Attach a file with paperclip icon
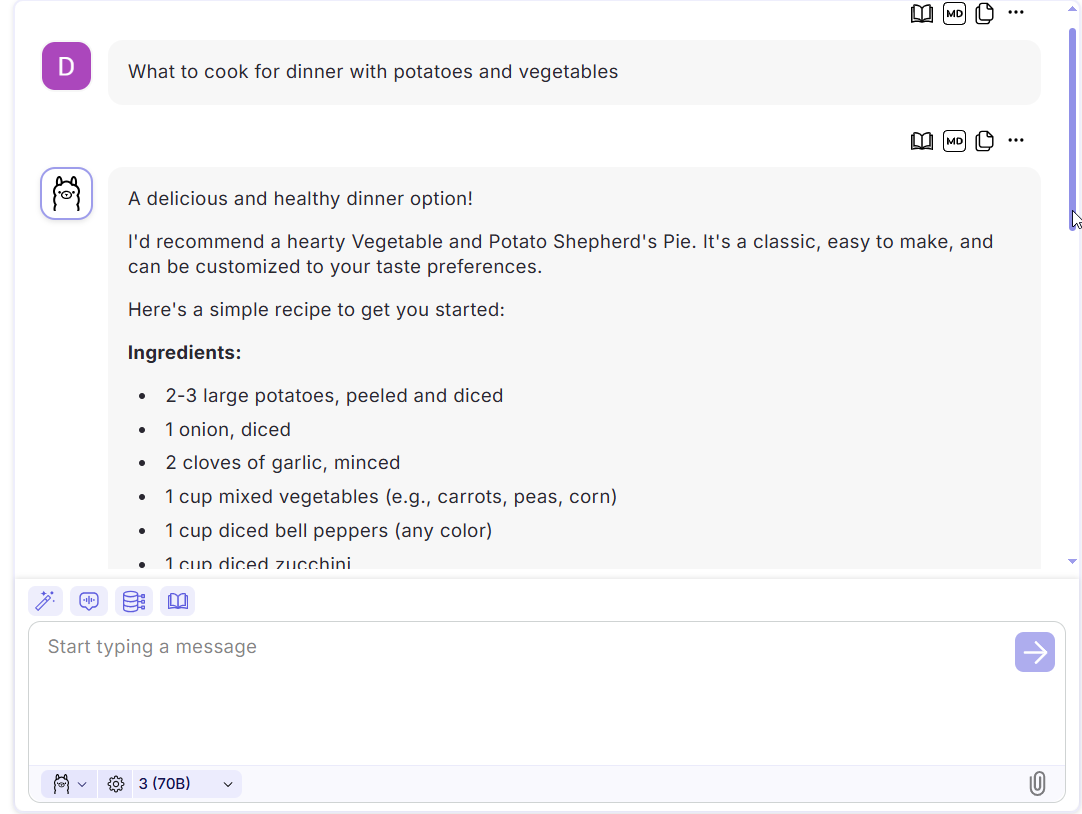This screenshot has height=814, width=1082. click(1037, 784)
